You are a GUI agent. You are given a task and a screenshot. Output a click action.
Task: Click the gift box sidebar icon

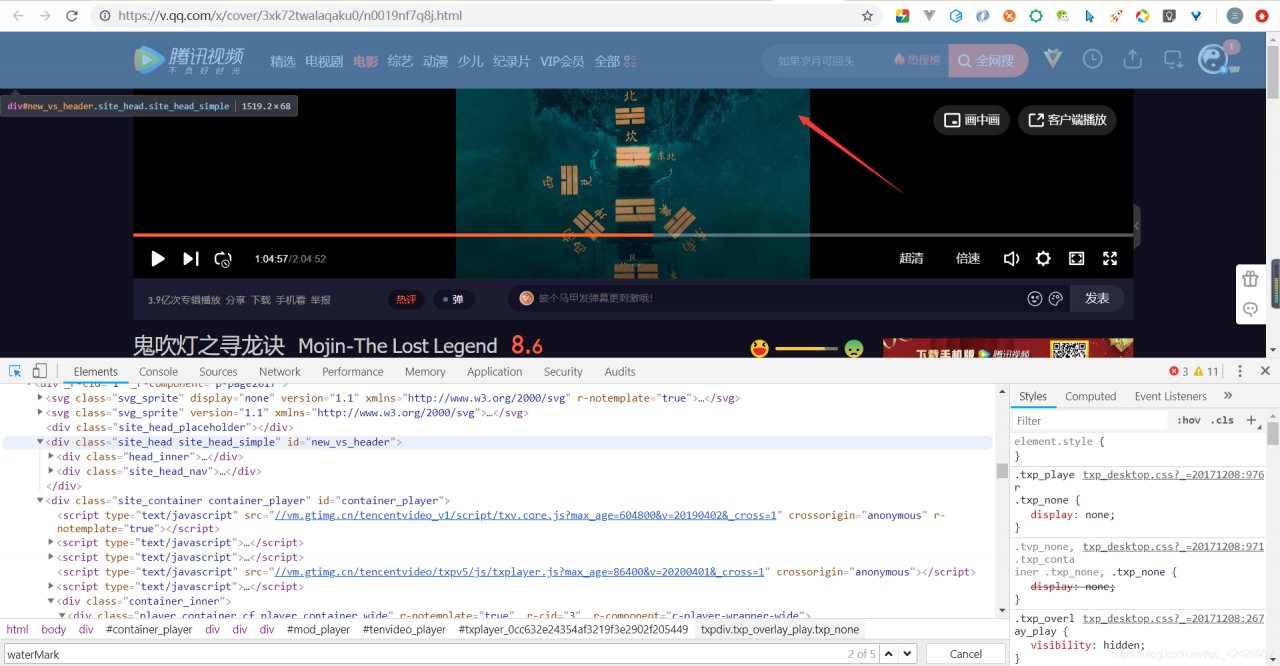coord(1250,279)
